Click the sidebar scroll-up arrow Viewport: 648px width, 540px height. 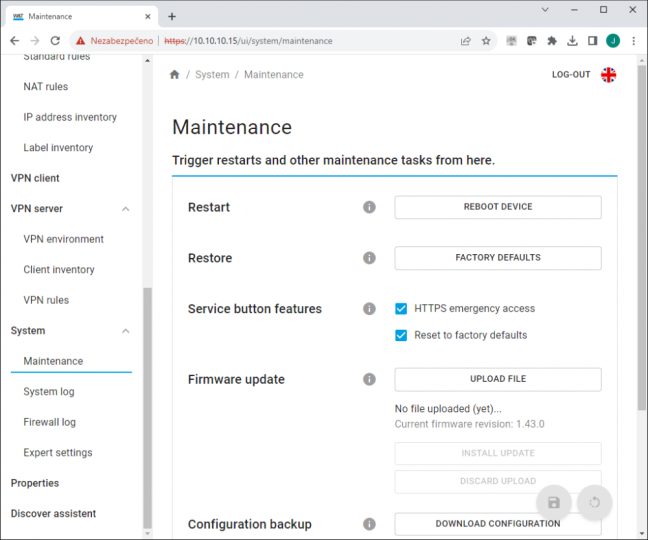148,60
